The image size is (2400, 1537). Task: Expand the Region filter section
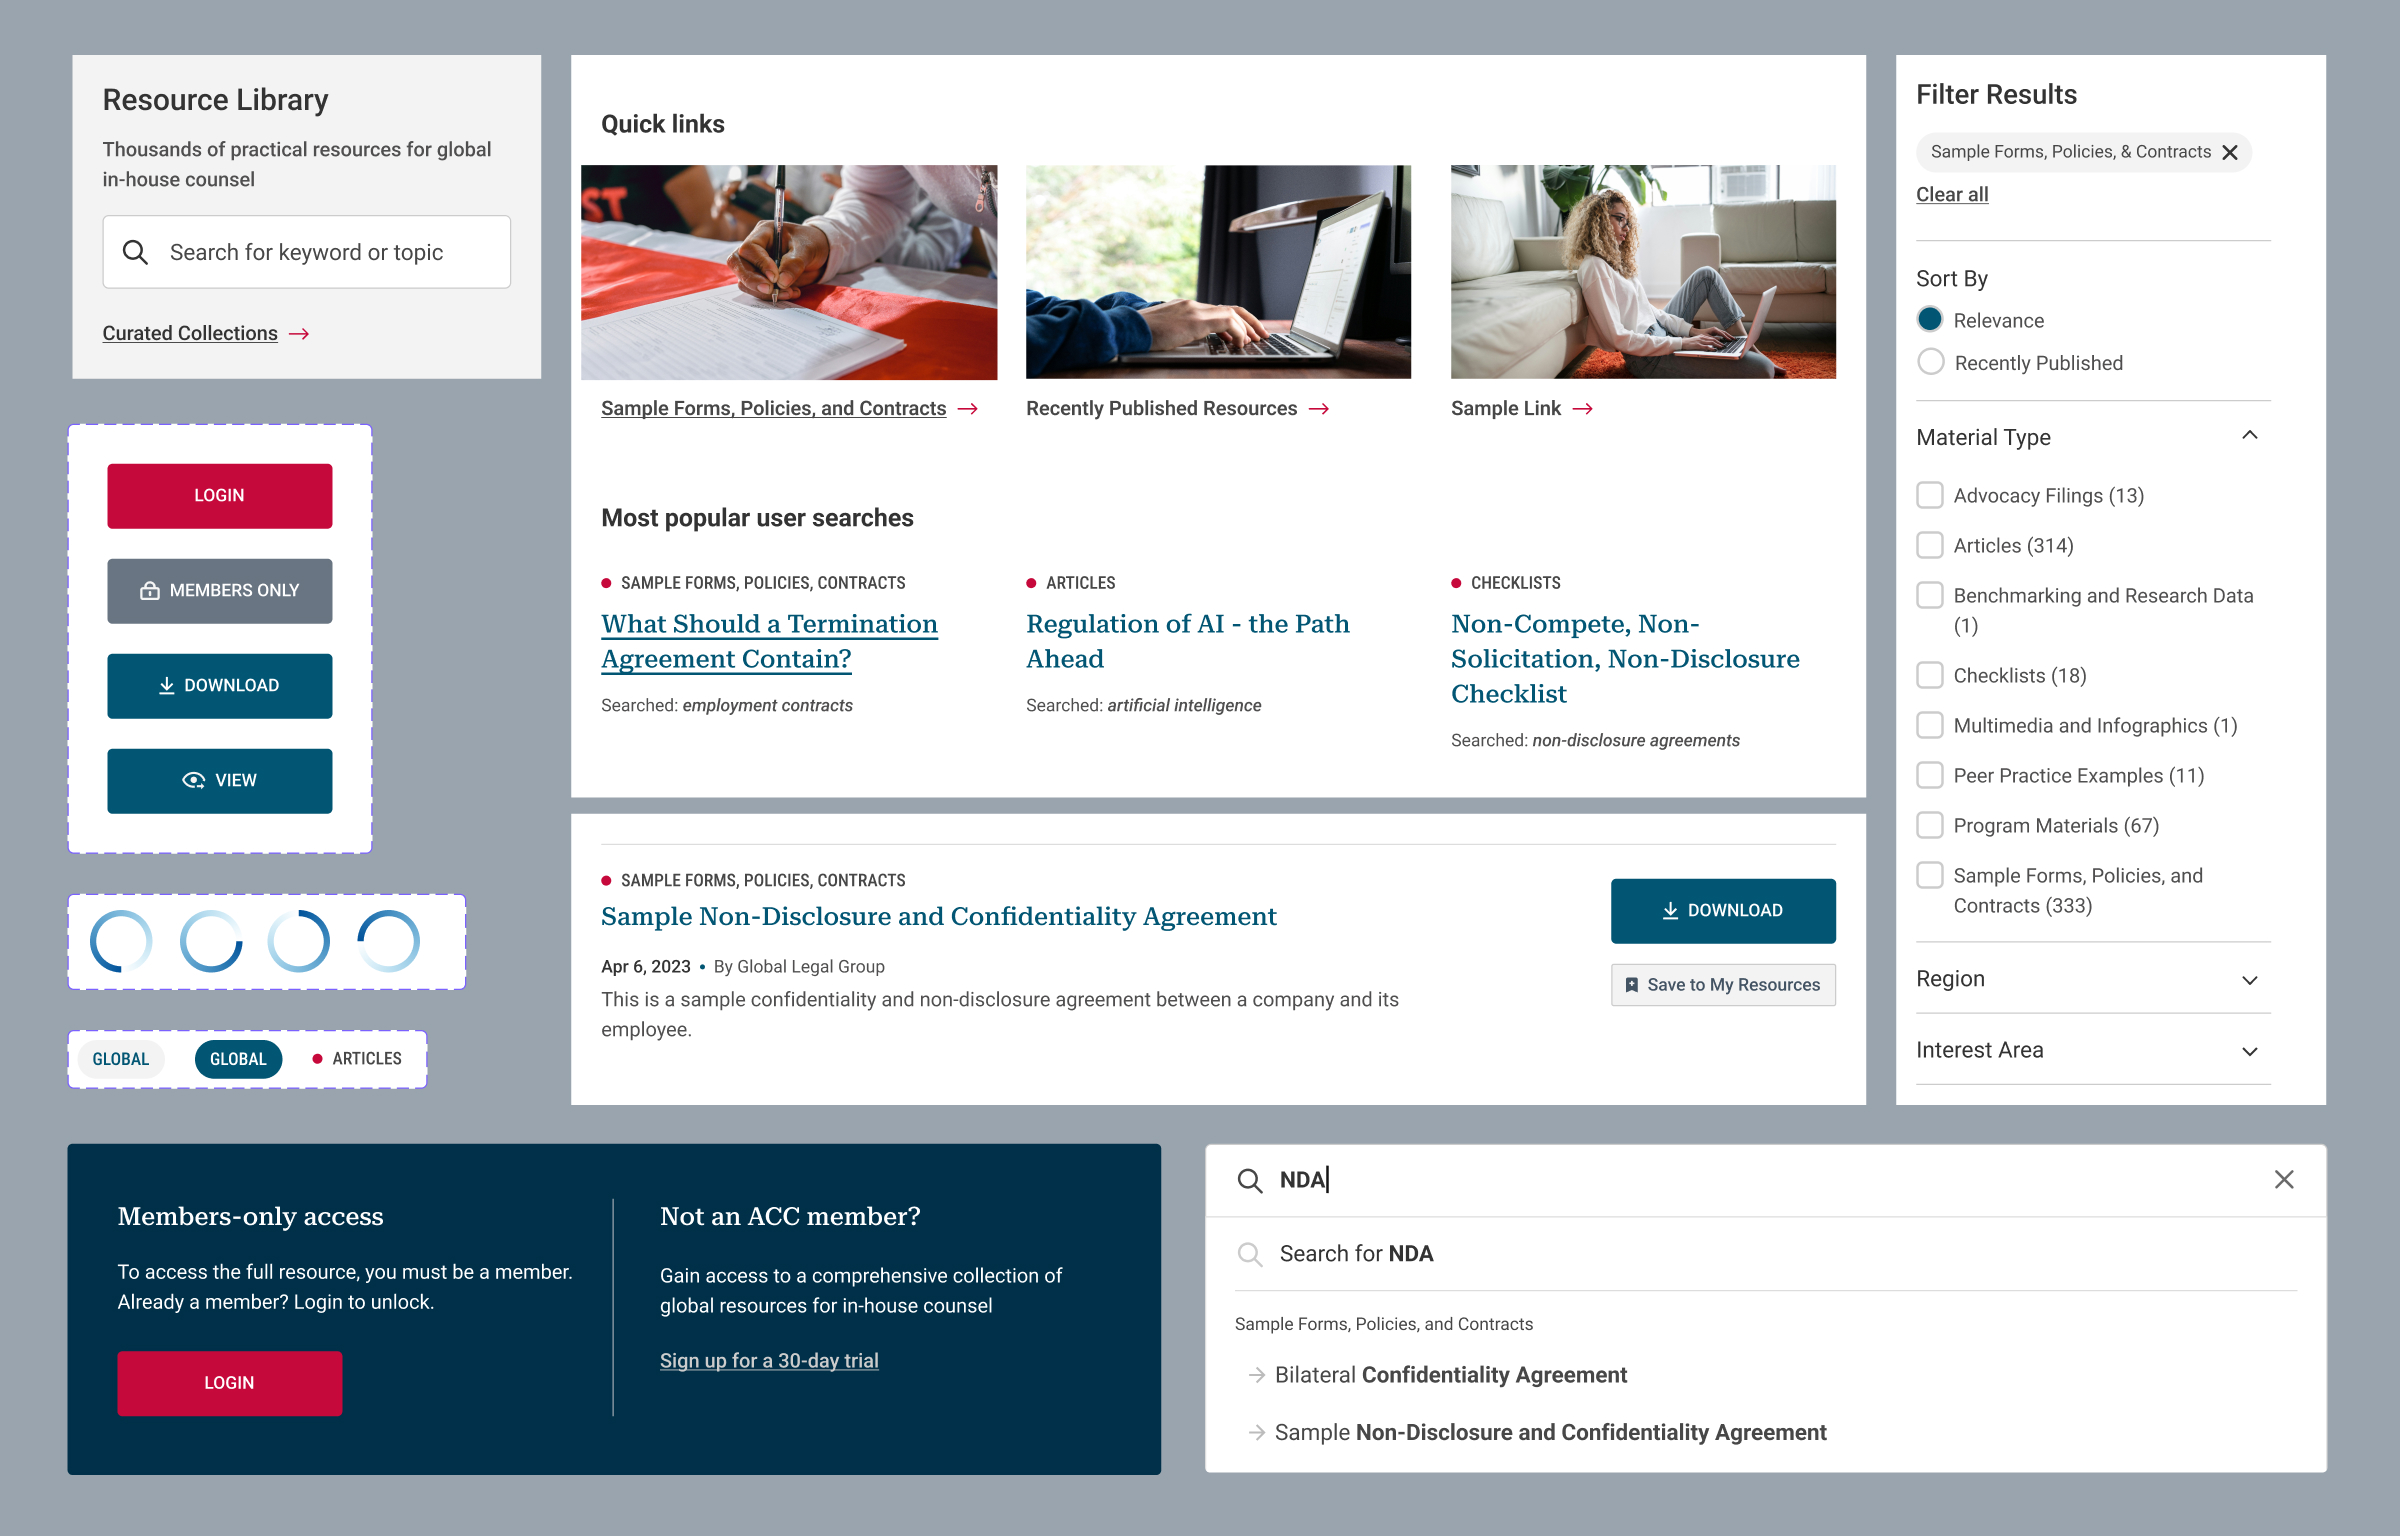tap(2255, 979)
